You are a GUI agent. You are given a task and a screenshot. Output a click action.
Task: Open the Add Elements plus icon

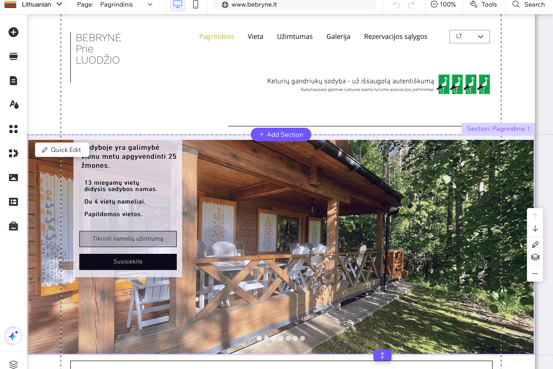tap(13, 32)
